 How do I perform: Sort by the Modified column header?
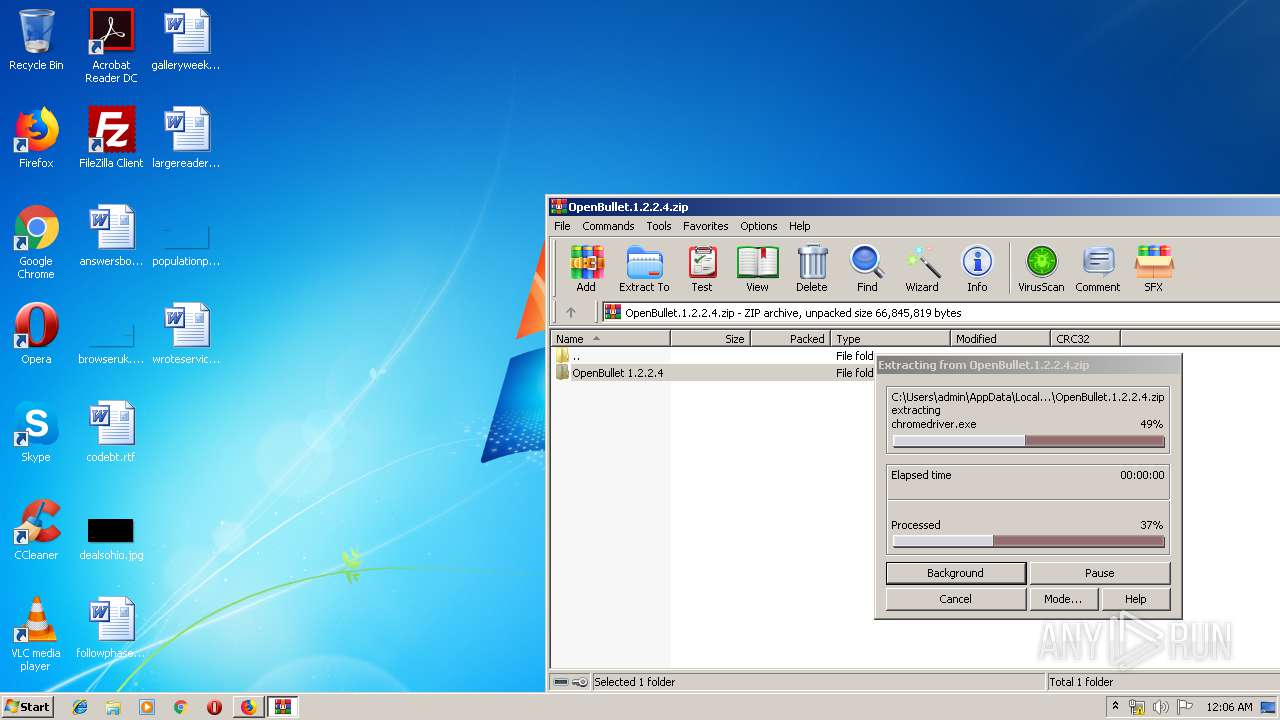(x=1000, y=339)
